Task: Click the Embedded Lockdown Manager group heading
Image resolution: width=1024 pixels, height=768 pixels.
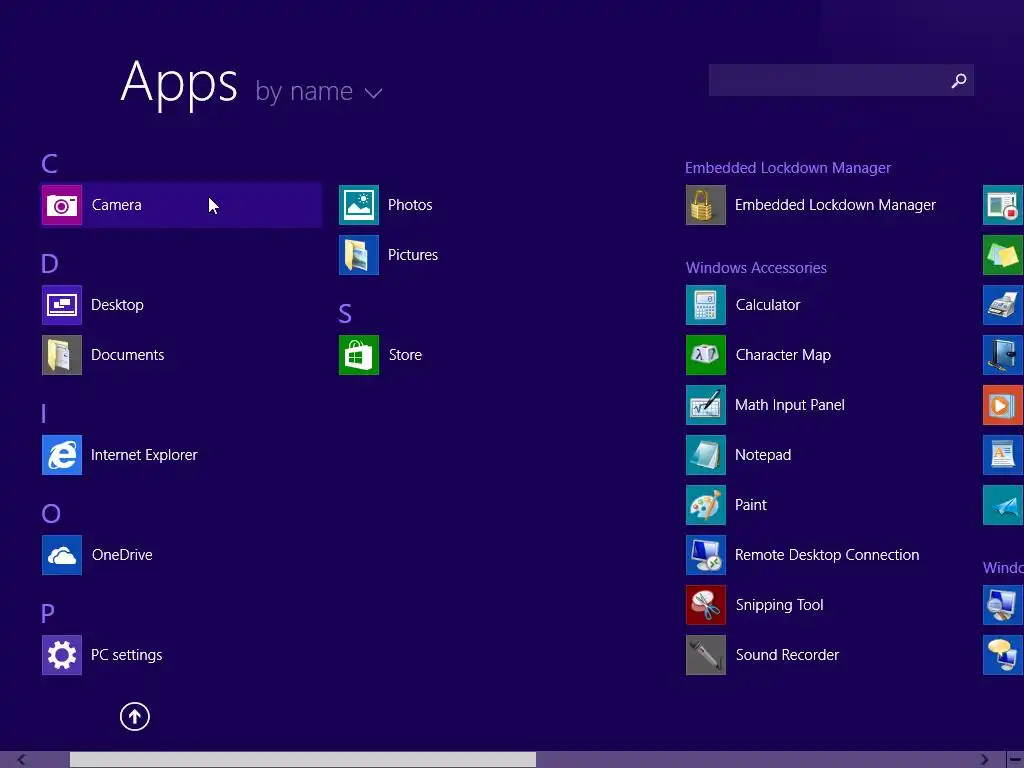Action: coord(788,168)
